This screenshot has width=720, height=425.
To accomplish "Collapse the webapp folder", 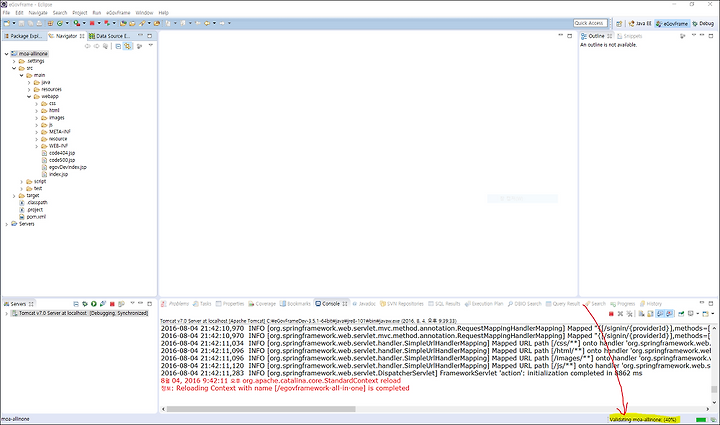I will click(29, 96).
